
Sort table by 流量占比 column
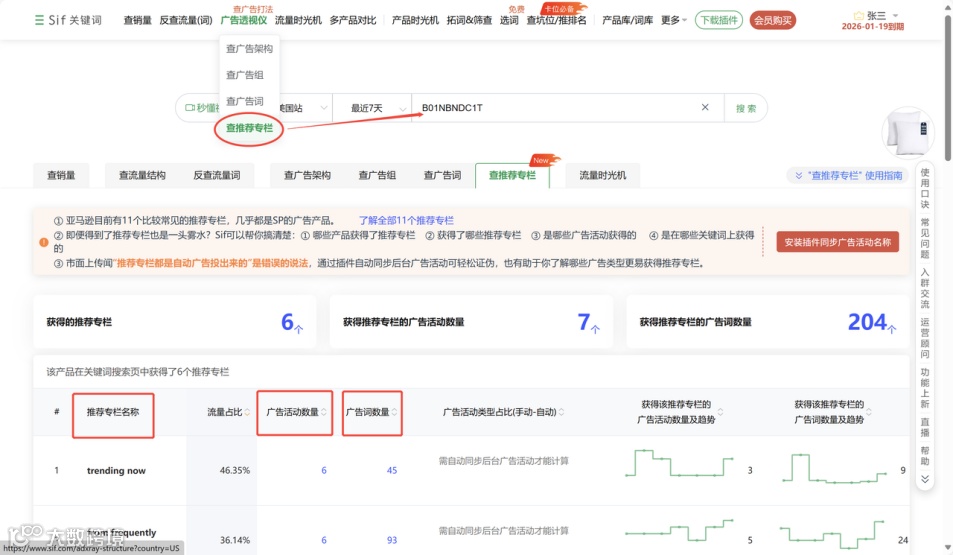coord(247,412)
